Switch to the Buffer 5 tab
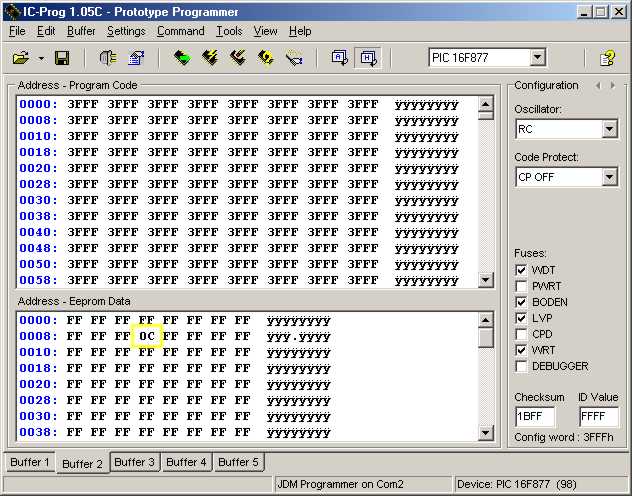Image resolution: width=632 pixels, height=496 pixels. pyautogui.click(x=238, y=462)
